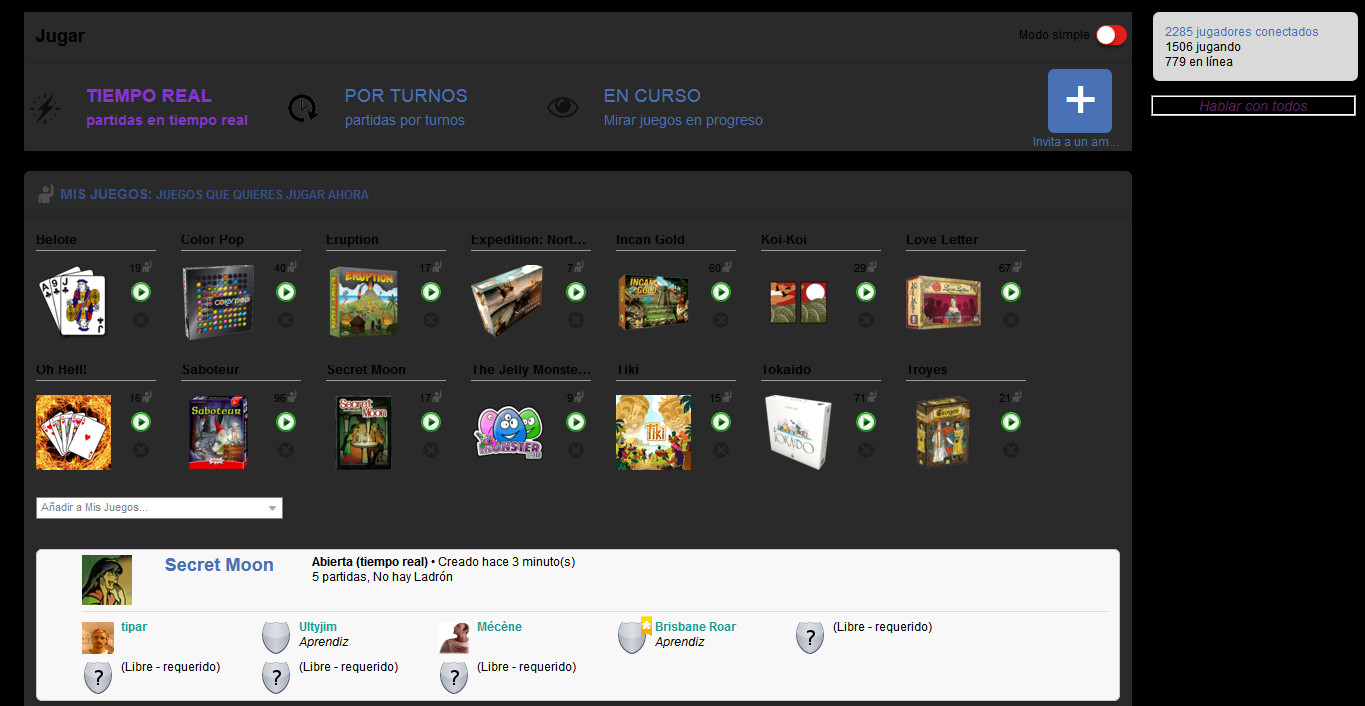Start a Tokaido game
This screenshot has width=1365, height=706.
[x=866, y=422]
